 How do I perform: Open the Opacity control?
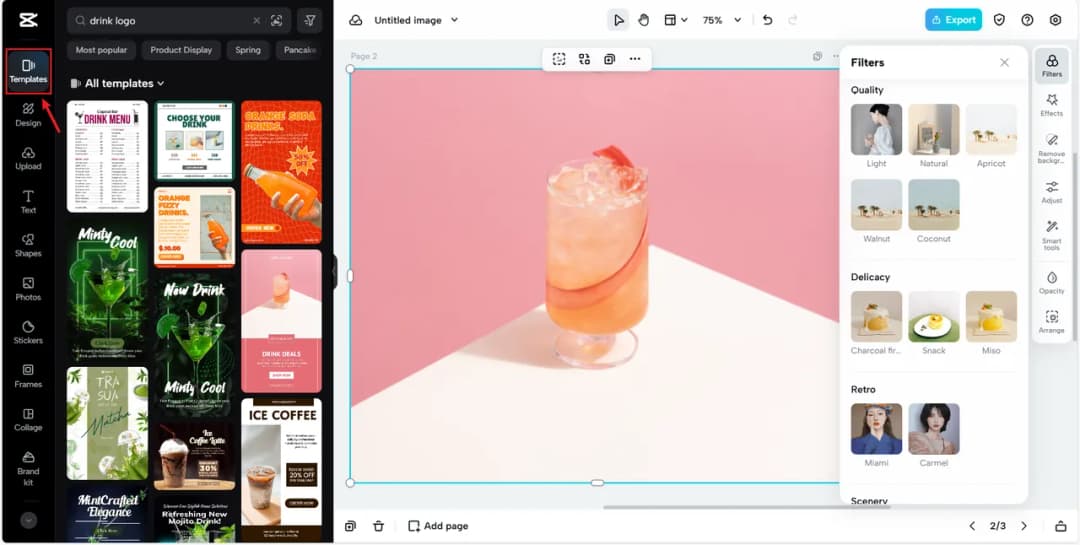pyautogui.click(x=1051, y=282)
